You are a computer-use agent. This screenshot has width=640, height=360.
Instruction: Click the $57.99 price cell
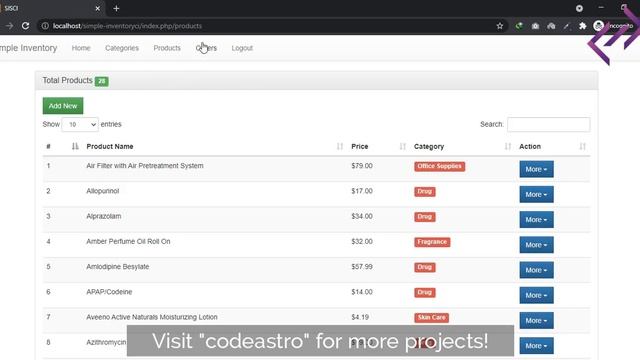pos(362,267)
